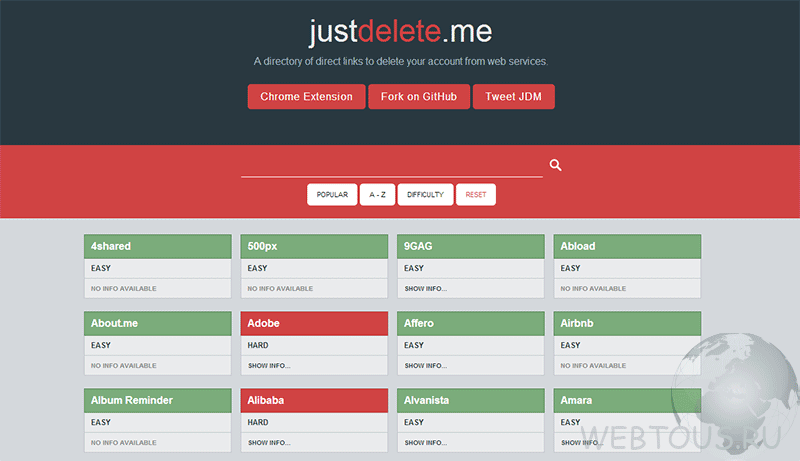Open the Chrome Extension button
Screen dimensions: 800x461
[x=306, y=97]
